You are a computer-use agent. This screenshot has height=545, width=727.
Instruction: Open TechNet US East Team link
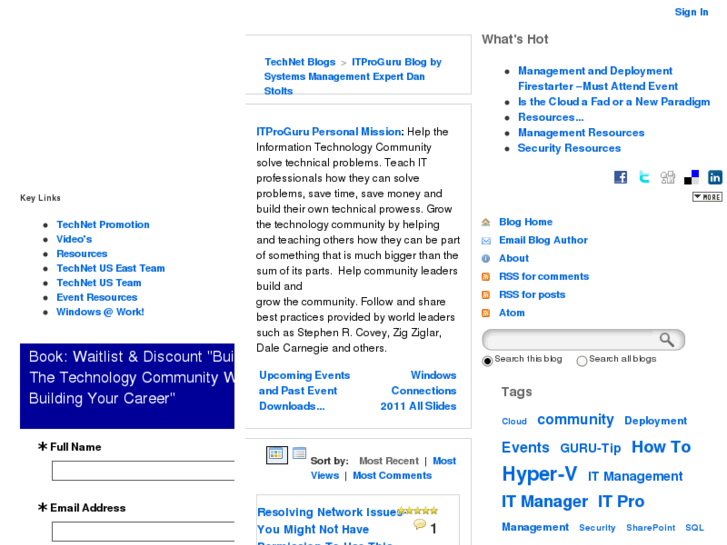tap(110, 268)
